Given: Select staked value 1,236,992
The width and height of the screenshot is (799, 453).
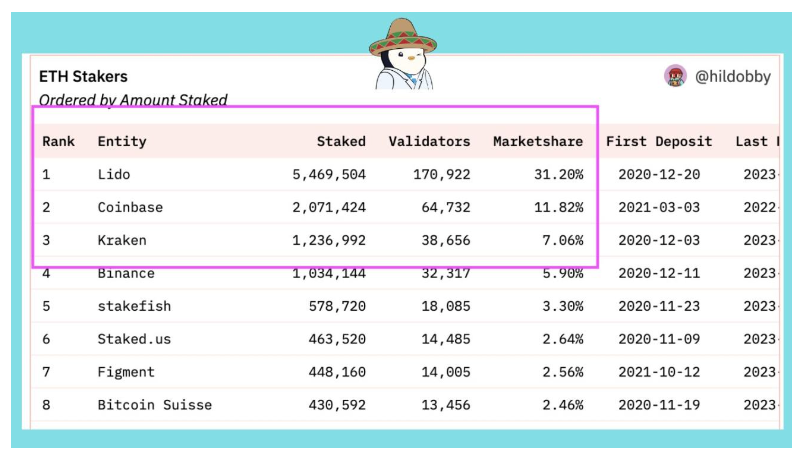Looking at the screenshot, I should tap(329, 240).
